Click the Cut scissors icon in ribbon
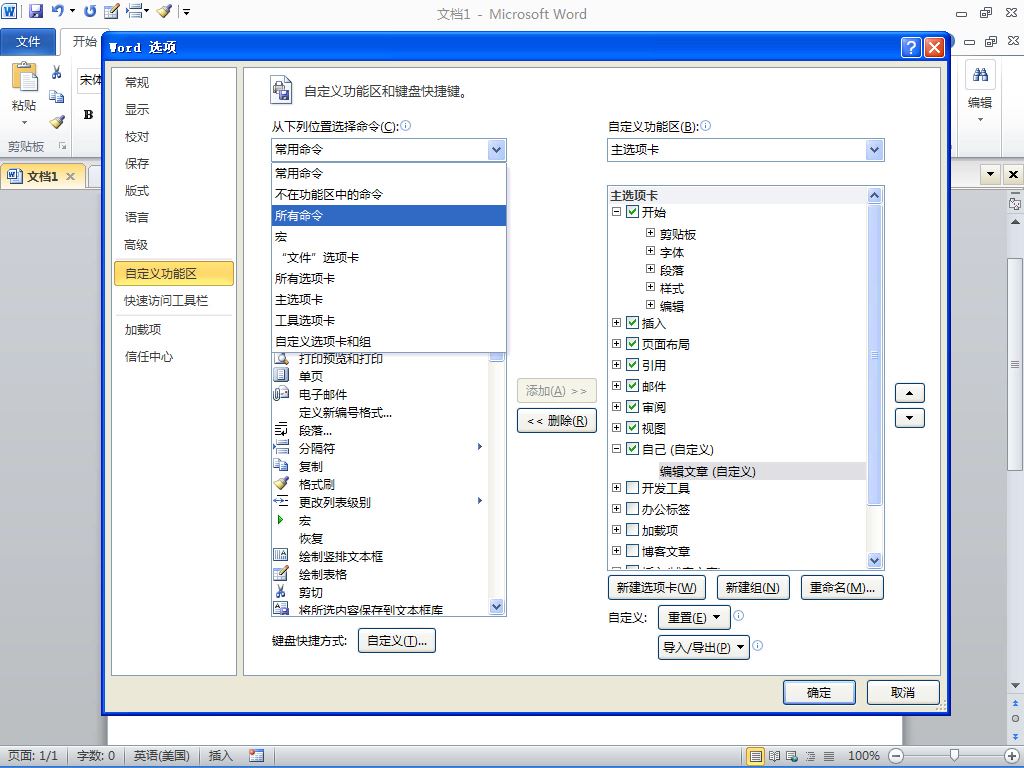Screen dimensions: 1024x768 (x=57, y=72)
